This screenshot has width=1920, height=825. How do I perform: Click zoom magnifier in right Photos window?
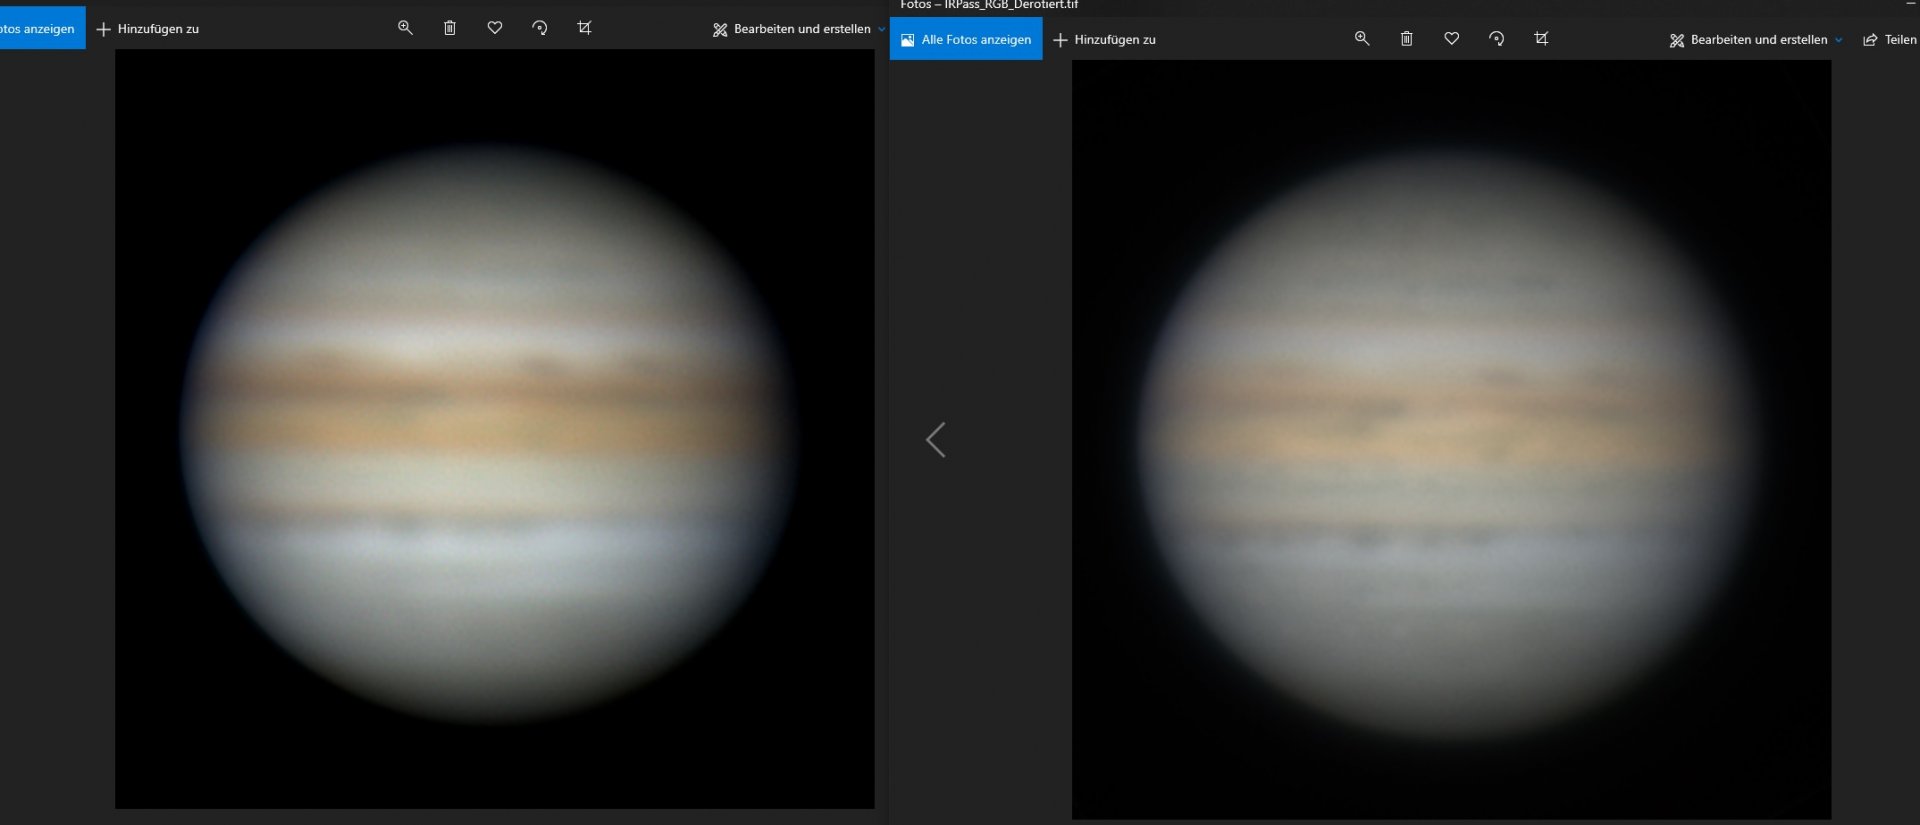point(1362,38)
